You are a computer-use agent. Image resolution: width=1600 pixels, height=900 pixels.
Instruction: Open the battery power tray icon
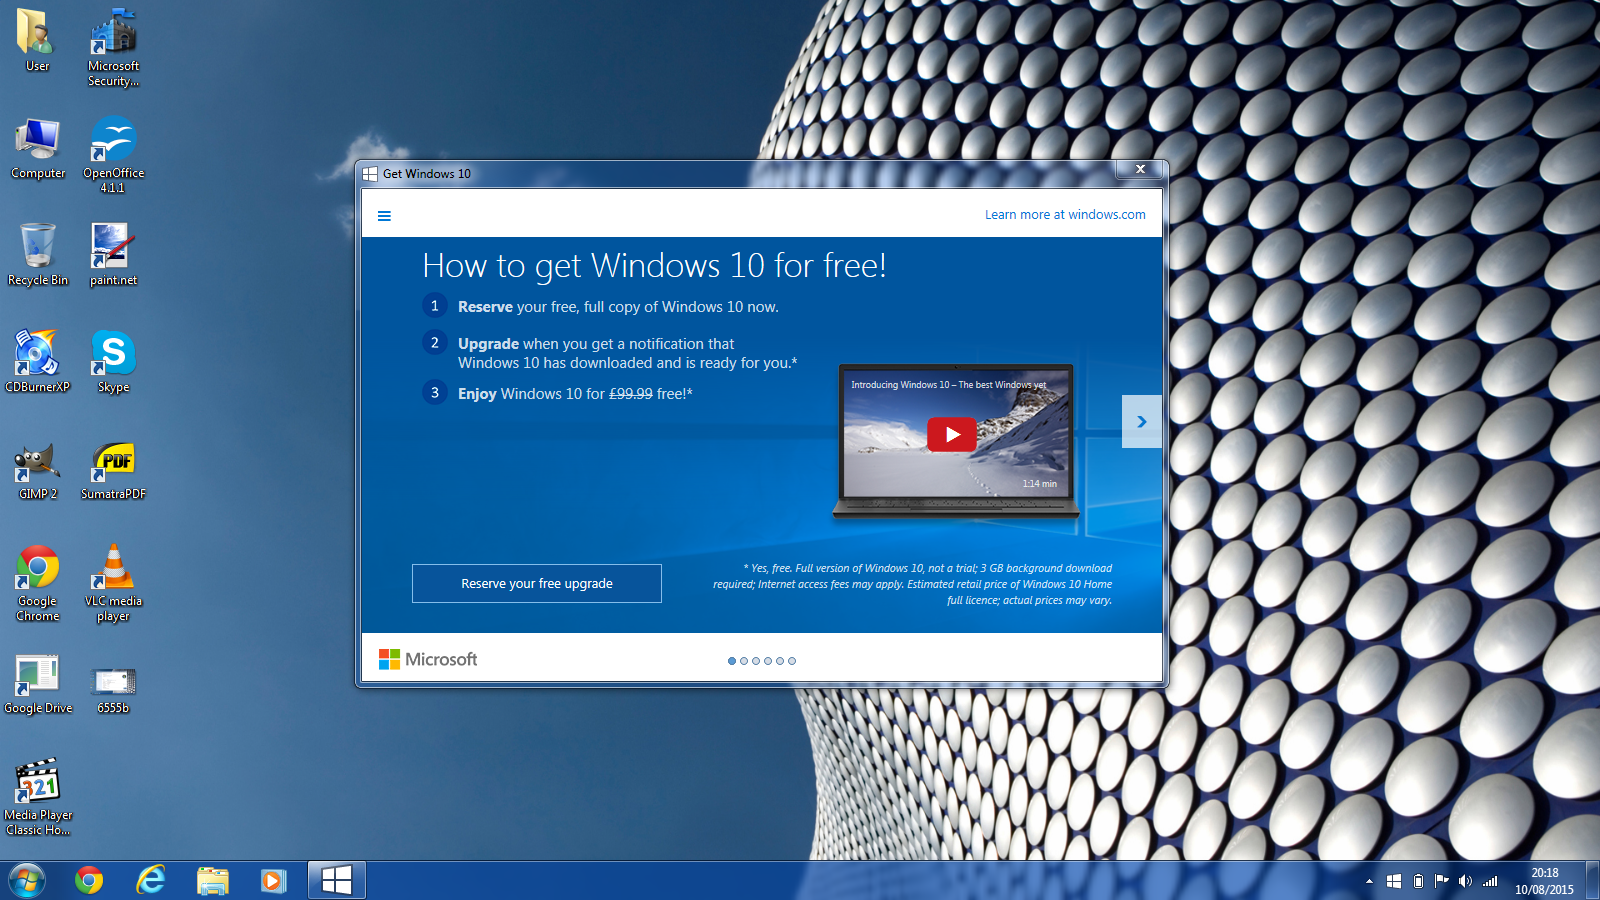(x=1418, y=882)
